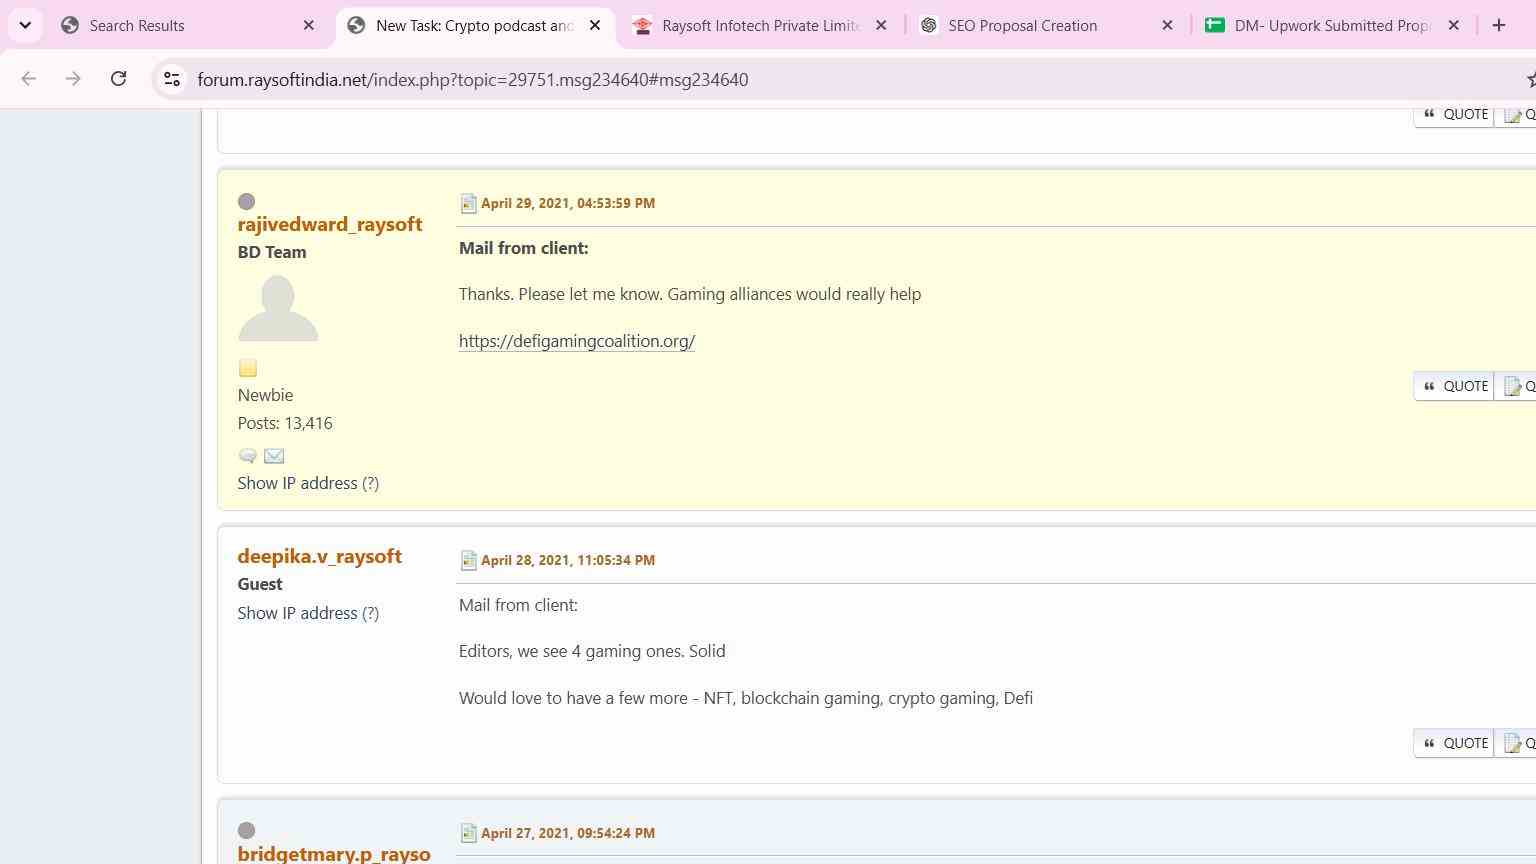The height and width of the screenshot is (864, 1536).
Task: Open the defigamingcoalition.org link
Action: (577, 341)
